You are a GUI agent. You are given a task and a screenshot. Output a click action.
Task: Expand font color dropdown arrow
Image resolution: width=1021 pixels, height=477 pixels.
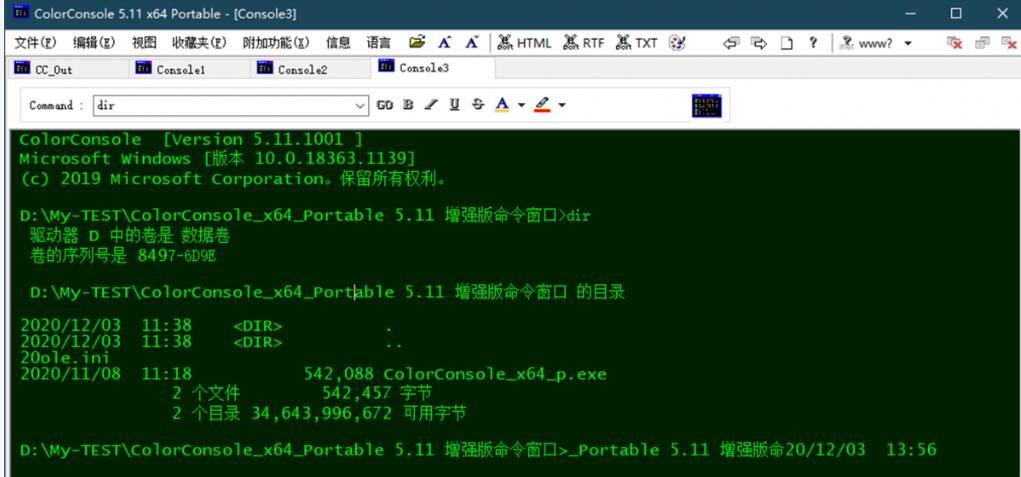point(521,105)
